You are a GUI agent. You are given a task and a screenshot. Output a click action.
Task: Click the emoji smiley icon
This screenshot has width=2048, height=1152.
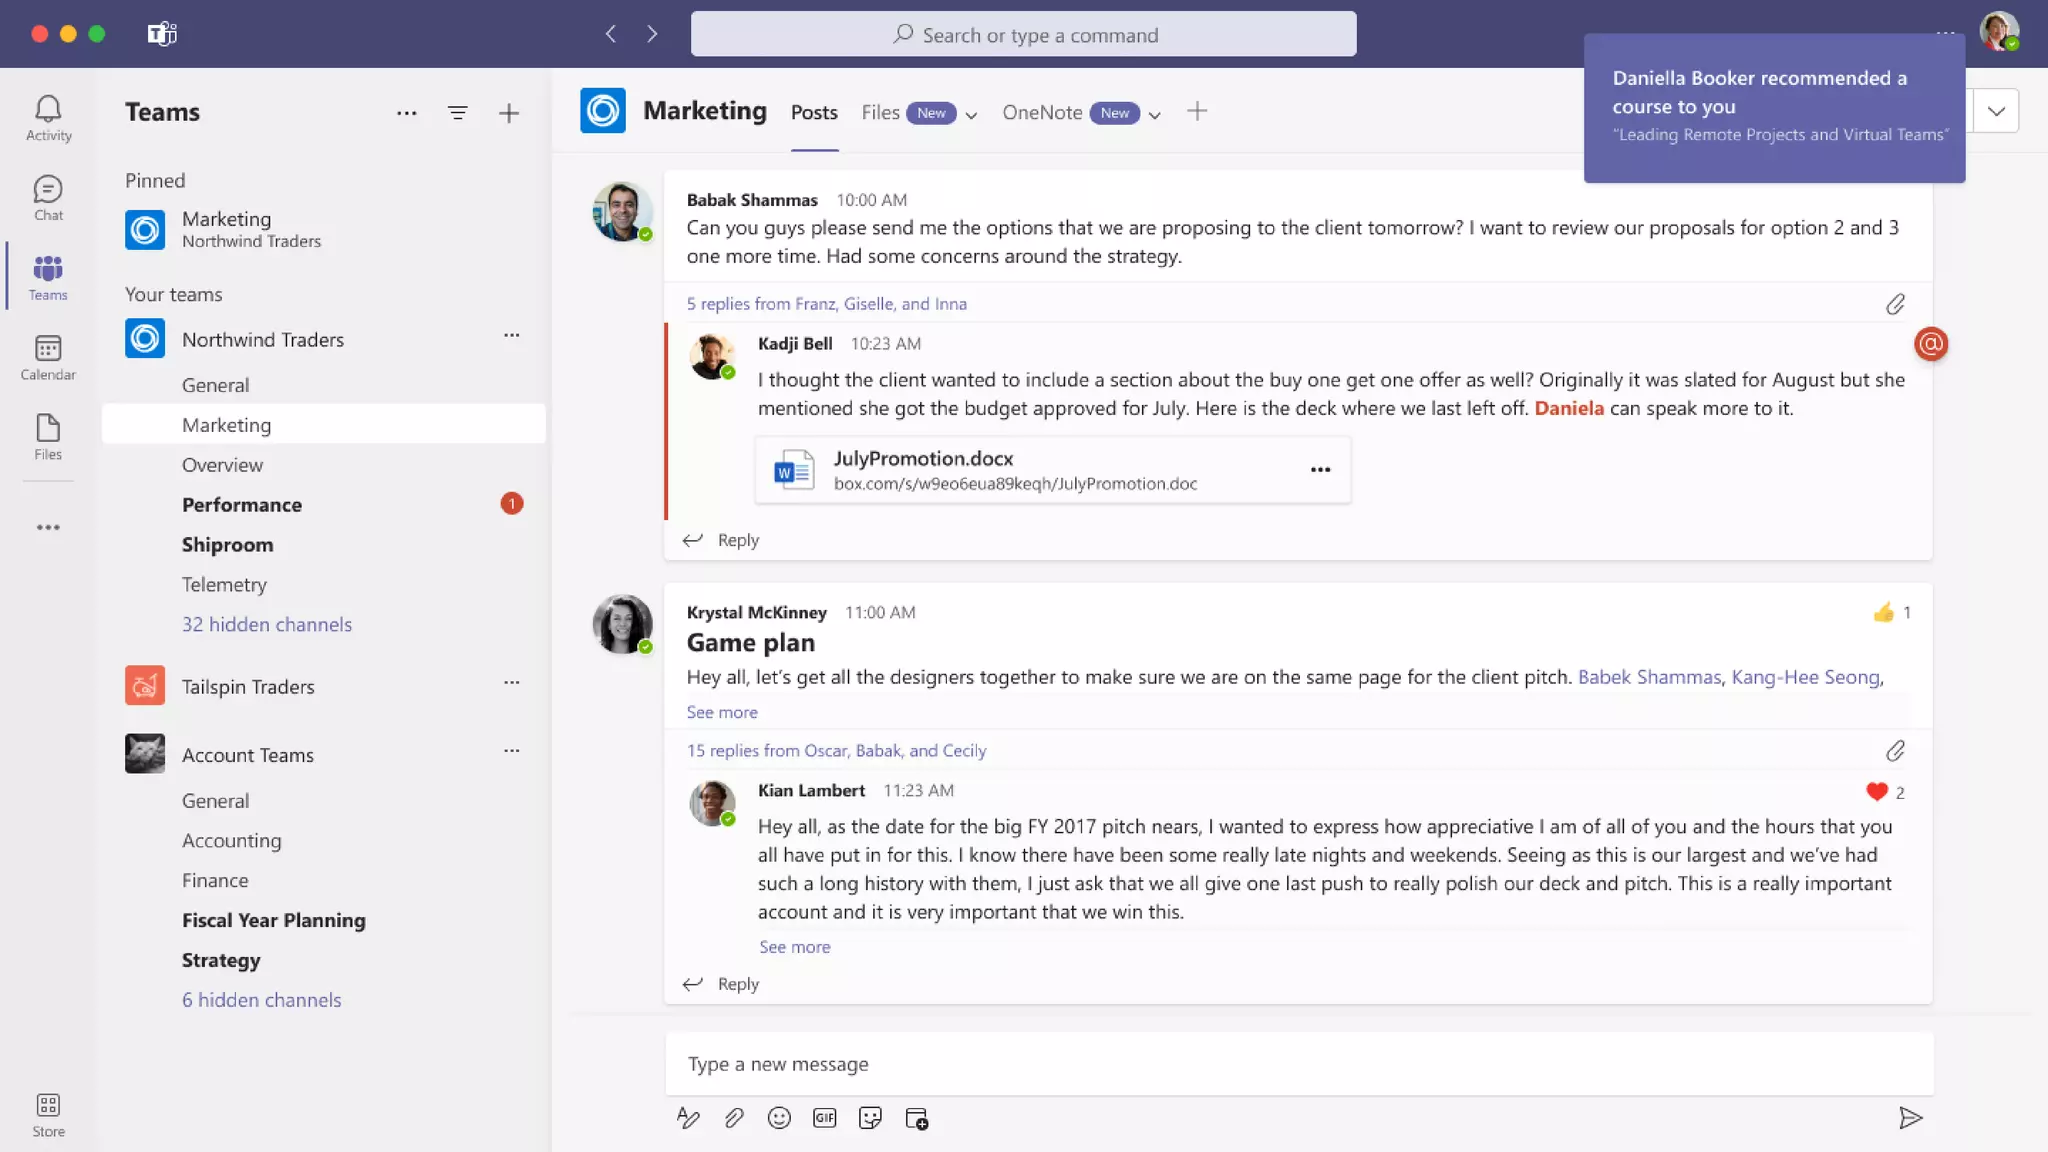[779, 1118]
